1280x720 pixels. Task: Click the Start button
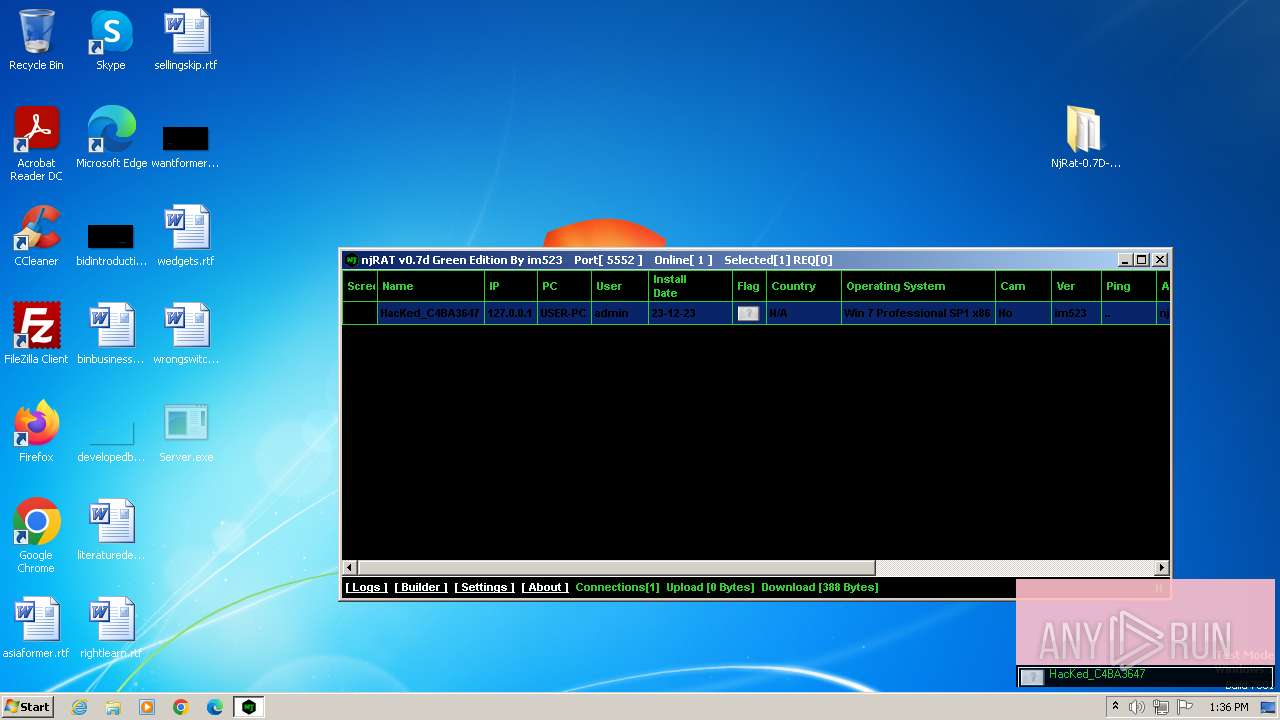(28, 707)
